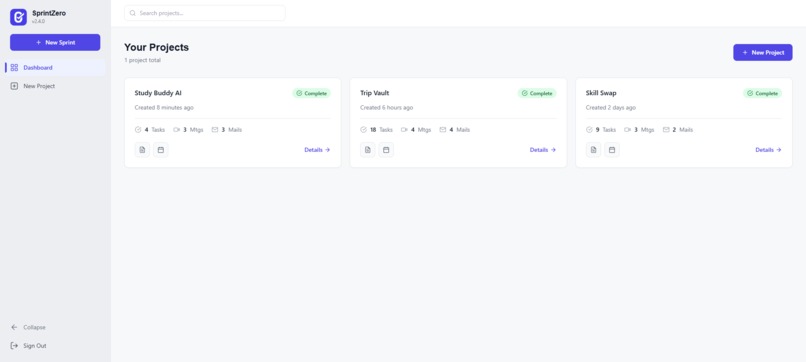806x362 pixels.
Task: Open Details for Study Buddy AI
Action: 317,150
